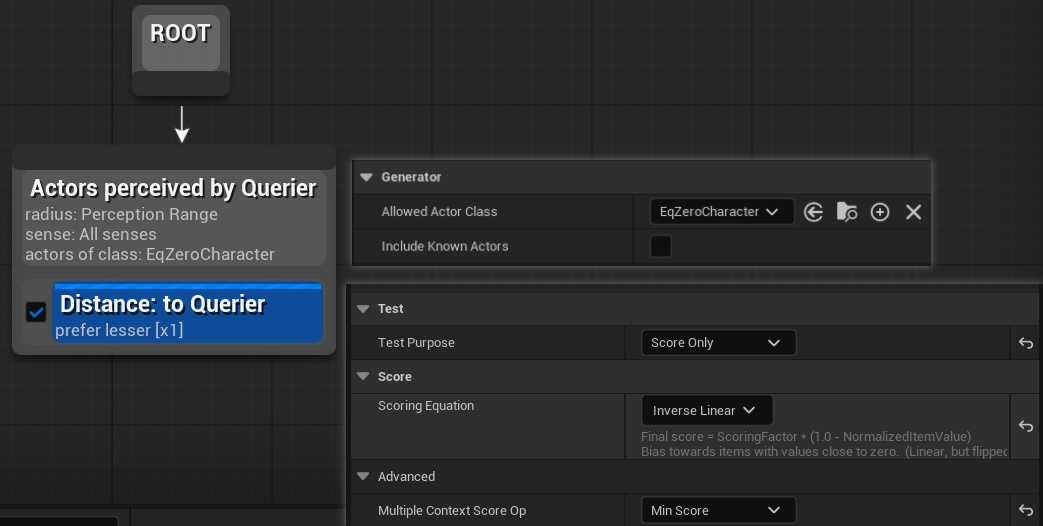Image resolution: width=1043 pixels, height=526 pixels.
Task: Reset Multiple Context Score Op to default
Action: tap(1025, 510)
